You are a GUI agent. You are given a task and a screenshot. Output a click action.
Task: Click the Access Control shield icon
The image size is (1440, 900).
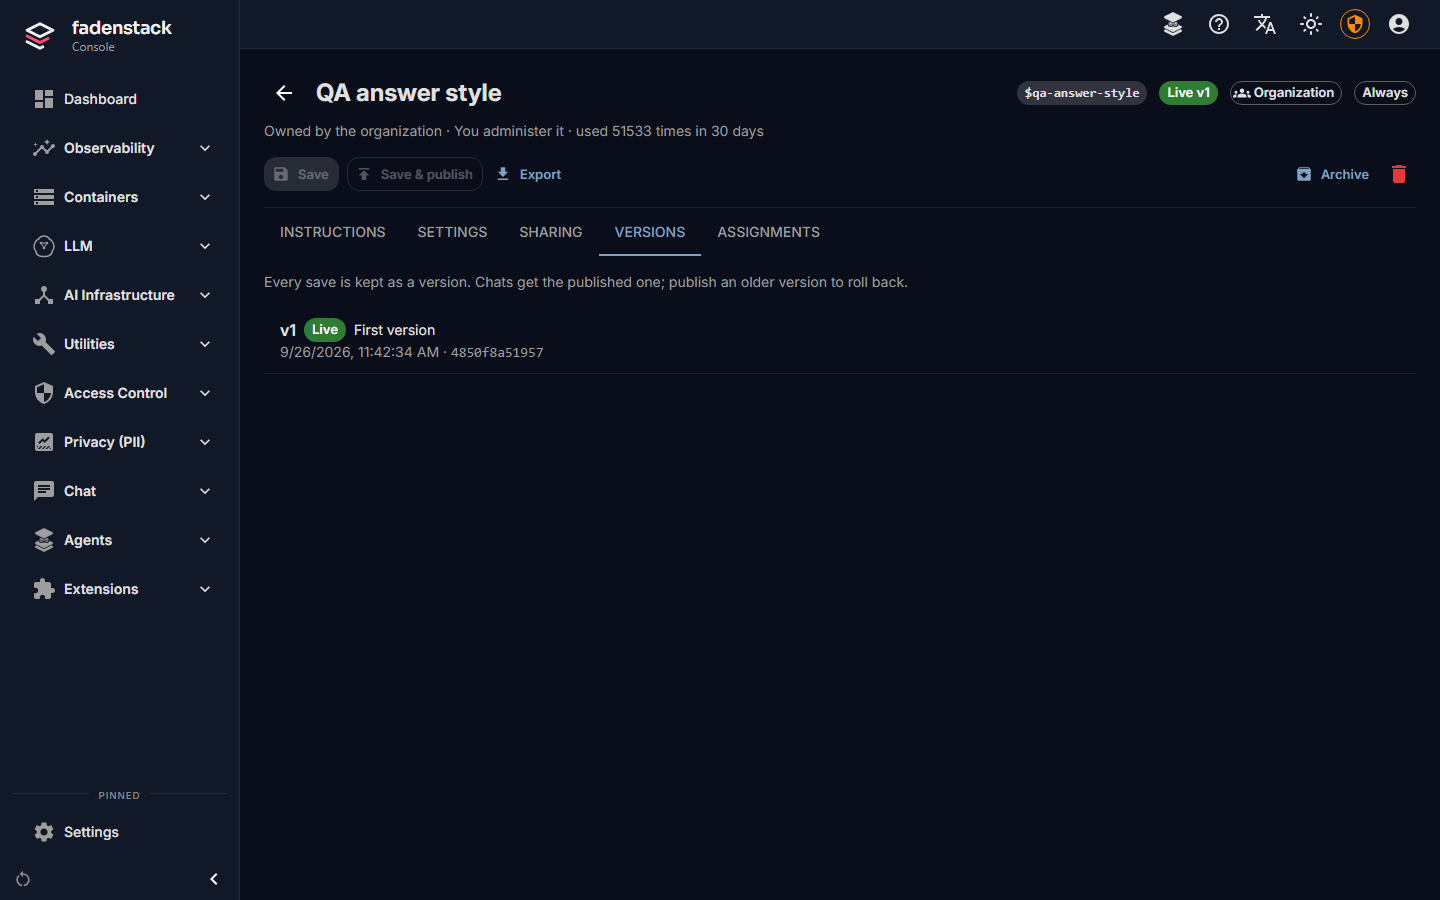tap(44, 393)
